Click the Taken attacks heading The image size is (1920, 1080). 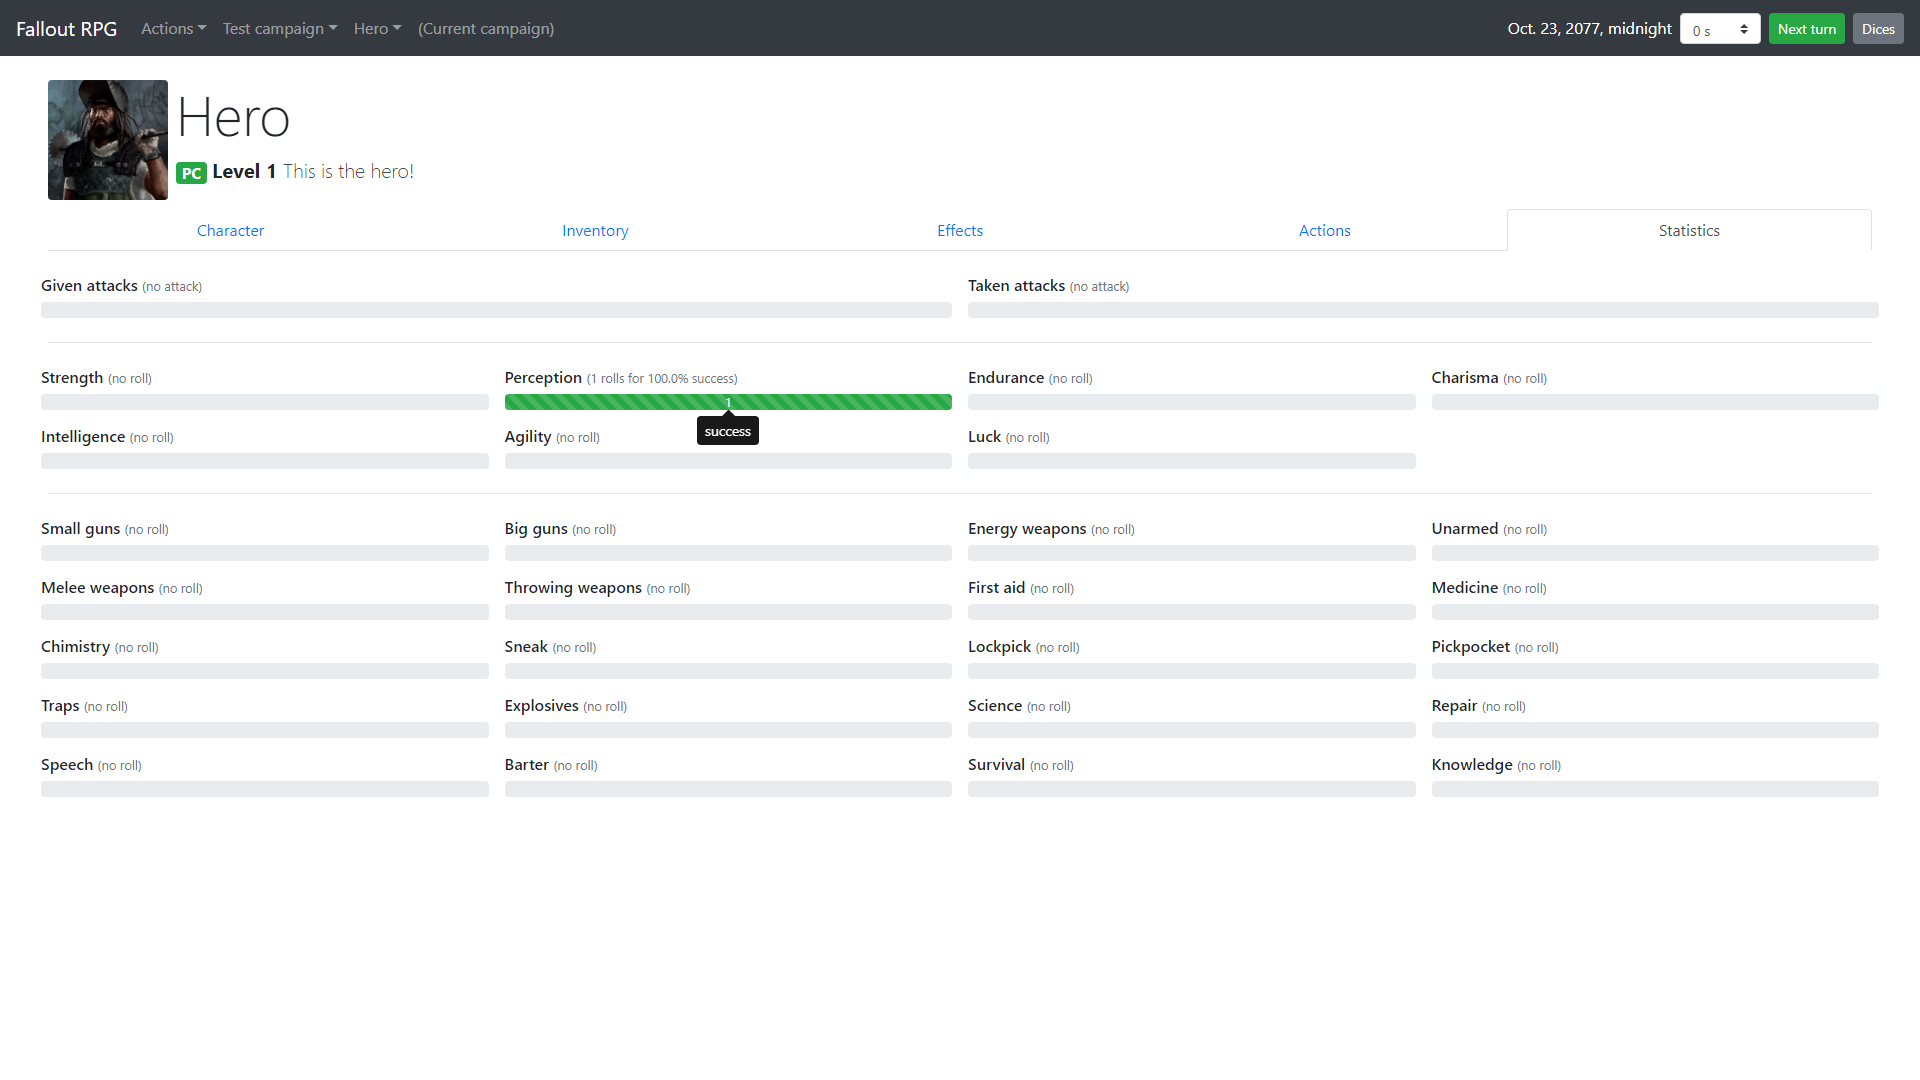point(1016,286)
